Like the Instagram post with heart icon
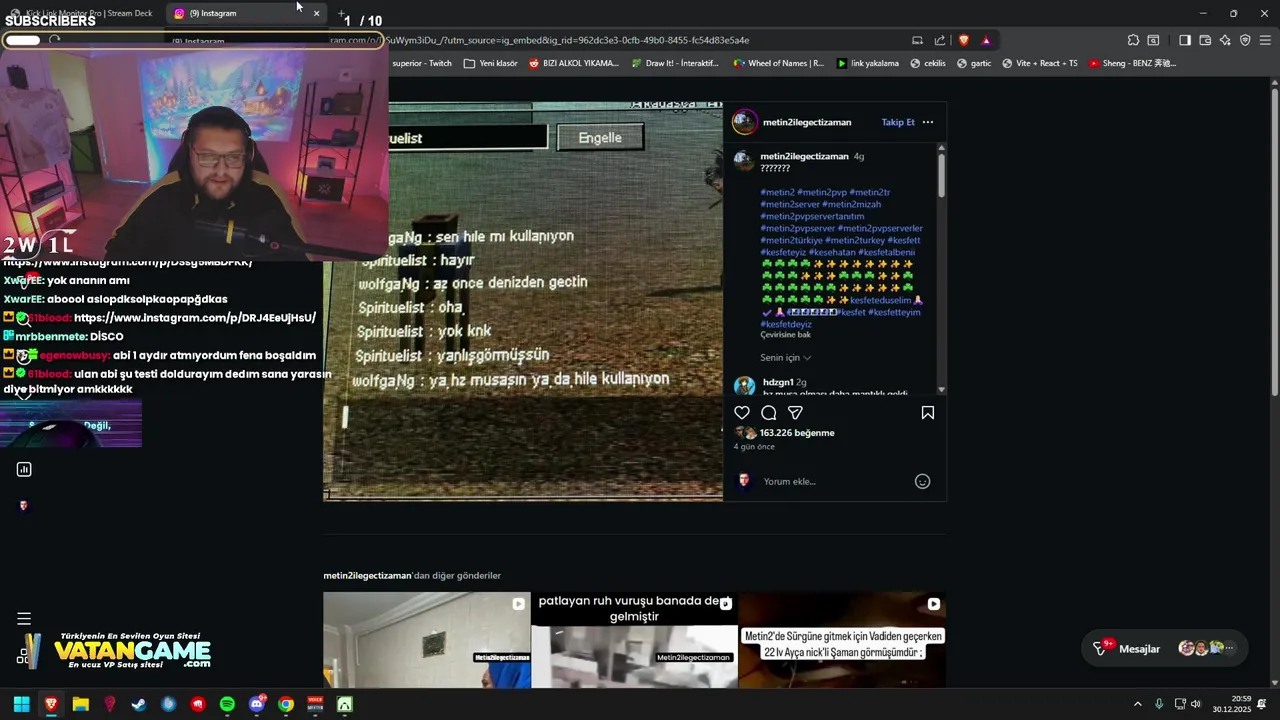This screenshot has width=1280, height=720. click(x=742, y=413)
